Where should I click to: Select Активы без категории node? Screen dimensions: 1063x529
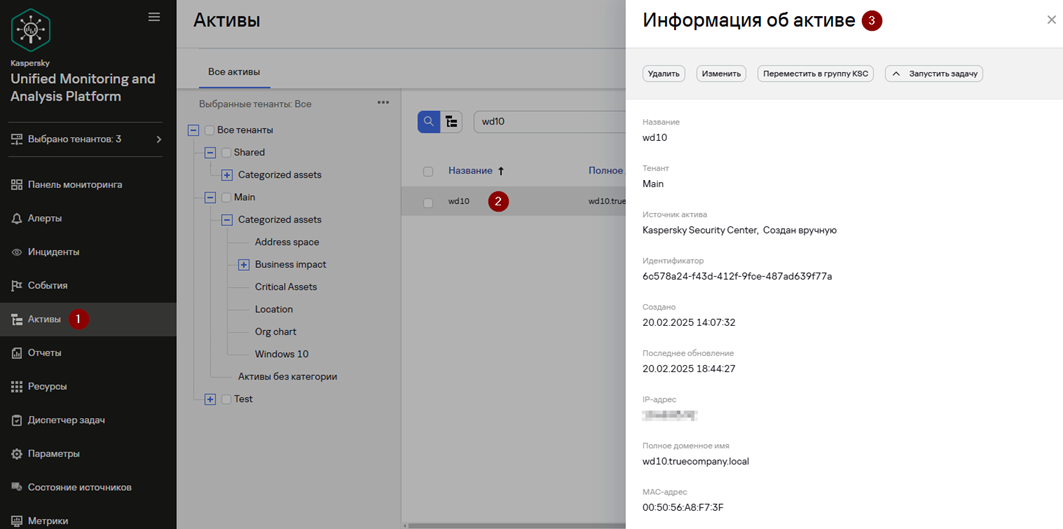click(287, 376)
